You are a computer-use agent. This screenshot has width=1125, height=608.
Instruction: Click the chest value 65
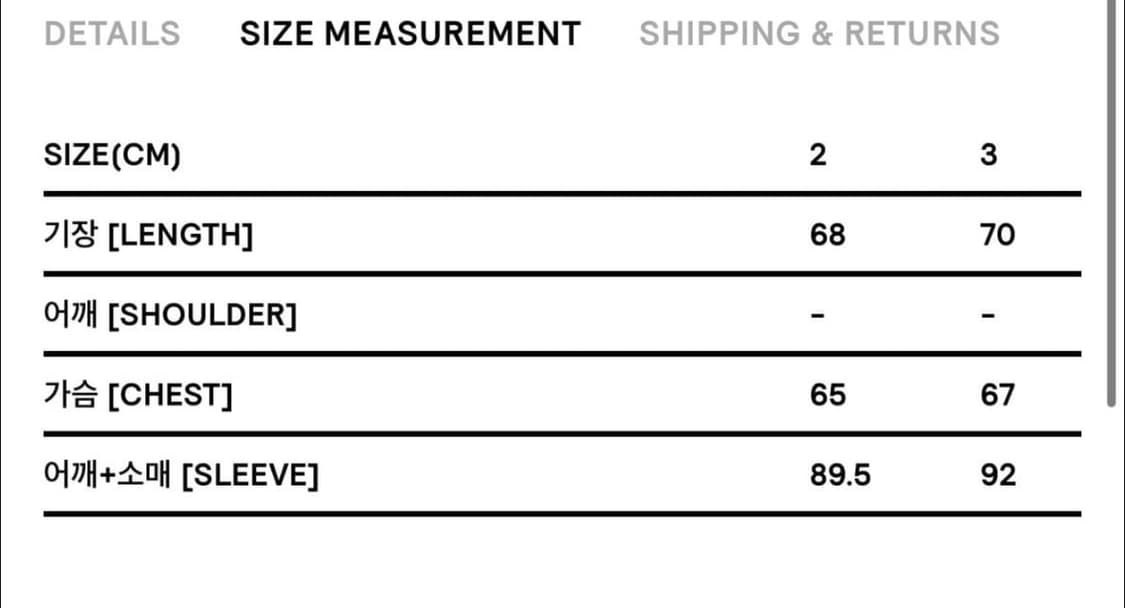click(x=827, y=396)
